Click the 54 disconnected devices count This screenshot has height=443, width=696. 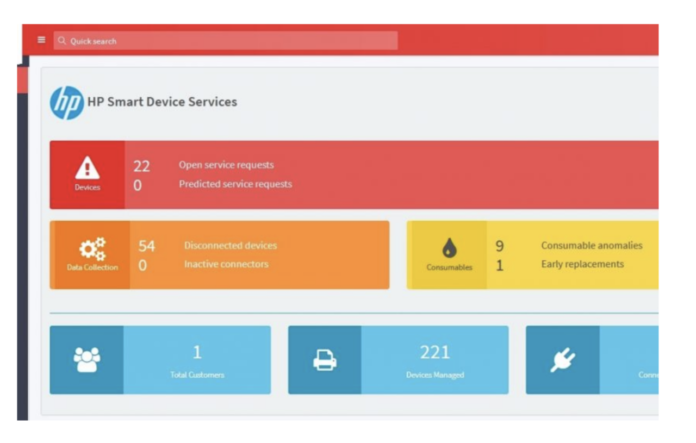pos(146,246)
